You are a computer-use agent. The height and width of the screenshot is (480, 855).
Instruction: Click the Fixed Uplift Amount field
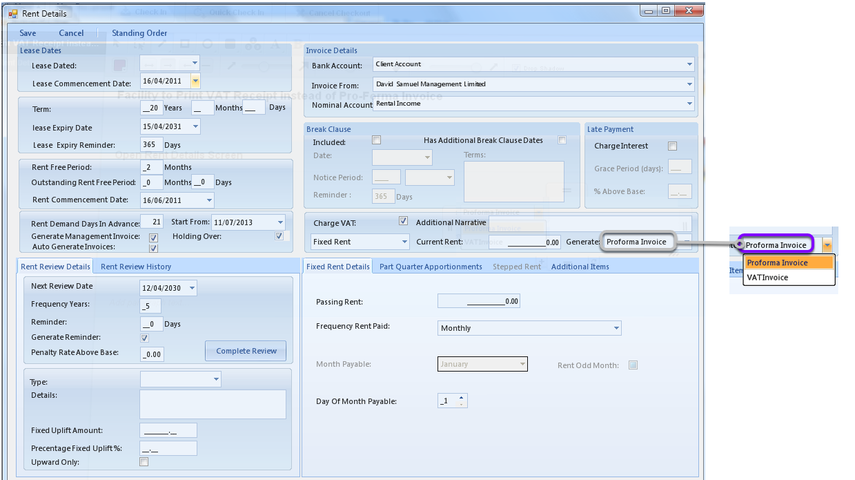click(x=168, y=431)
